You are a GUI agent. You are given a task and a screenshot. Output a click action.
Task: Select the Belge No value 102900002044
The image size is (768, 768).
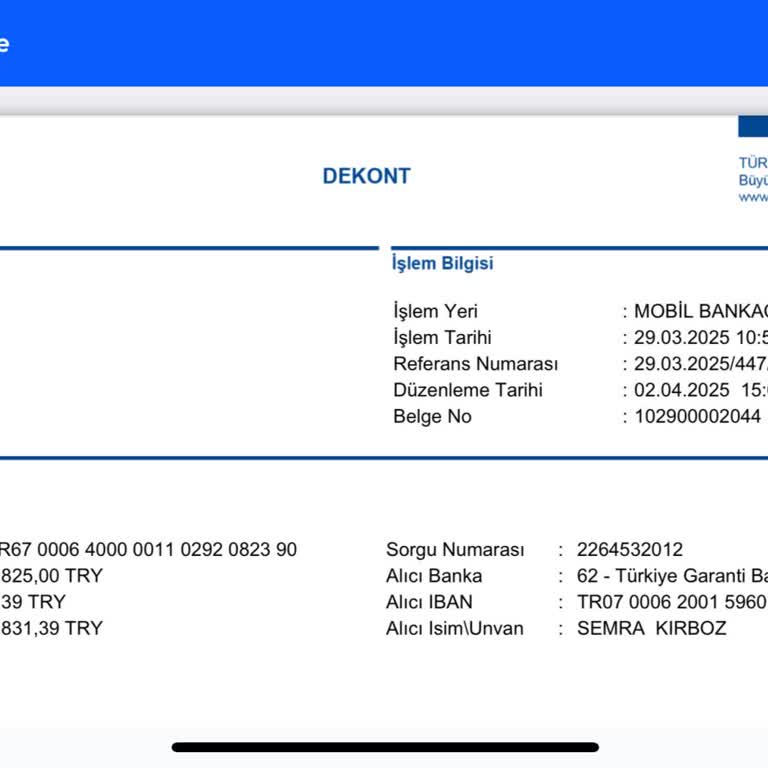tap(697, 416)
